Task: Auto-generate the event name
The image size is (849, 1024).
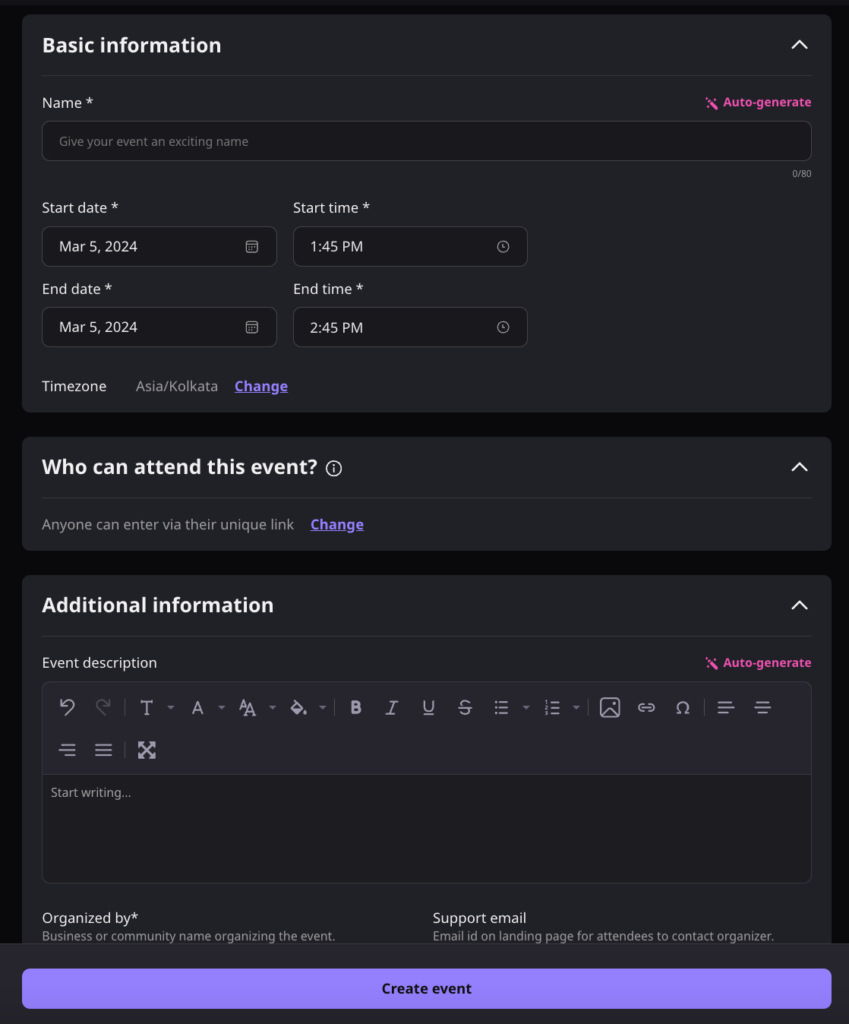Action: (x=758, y=102)
